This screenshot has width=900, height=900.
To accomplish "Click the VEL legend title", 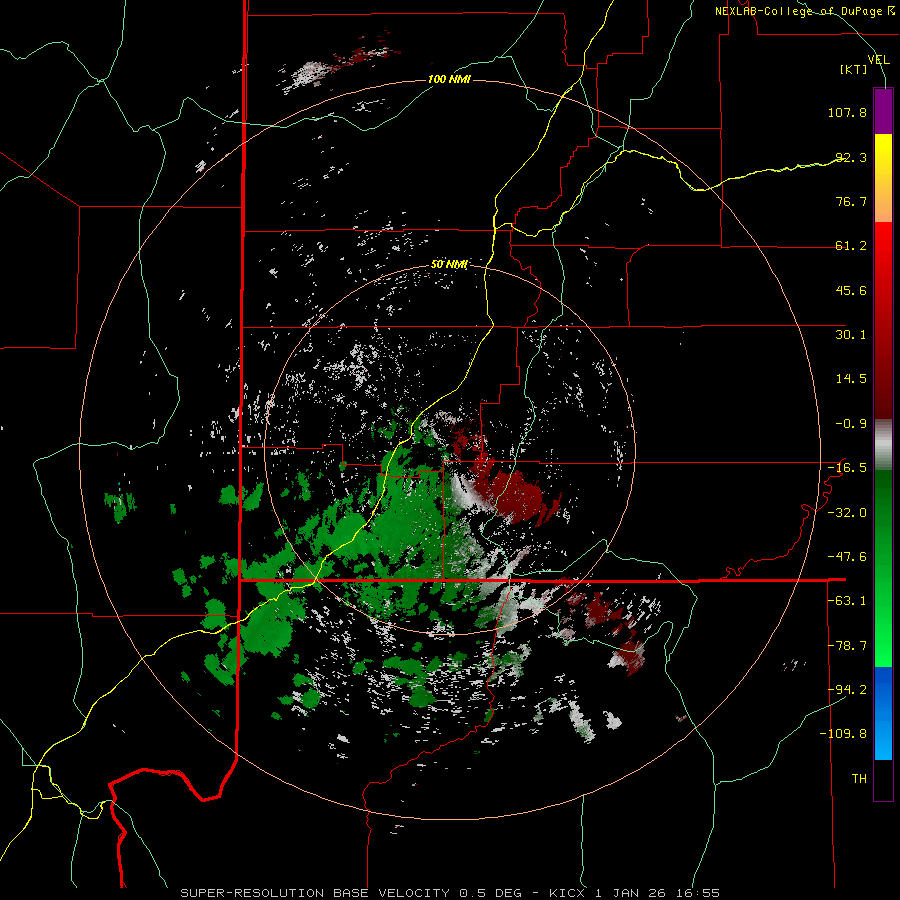I will 878,60.
